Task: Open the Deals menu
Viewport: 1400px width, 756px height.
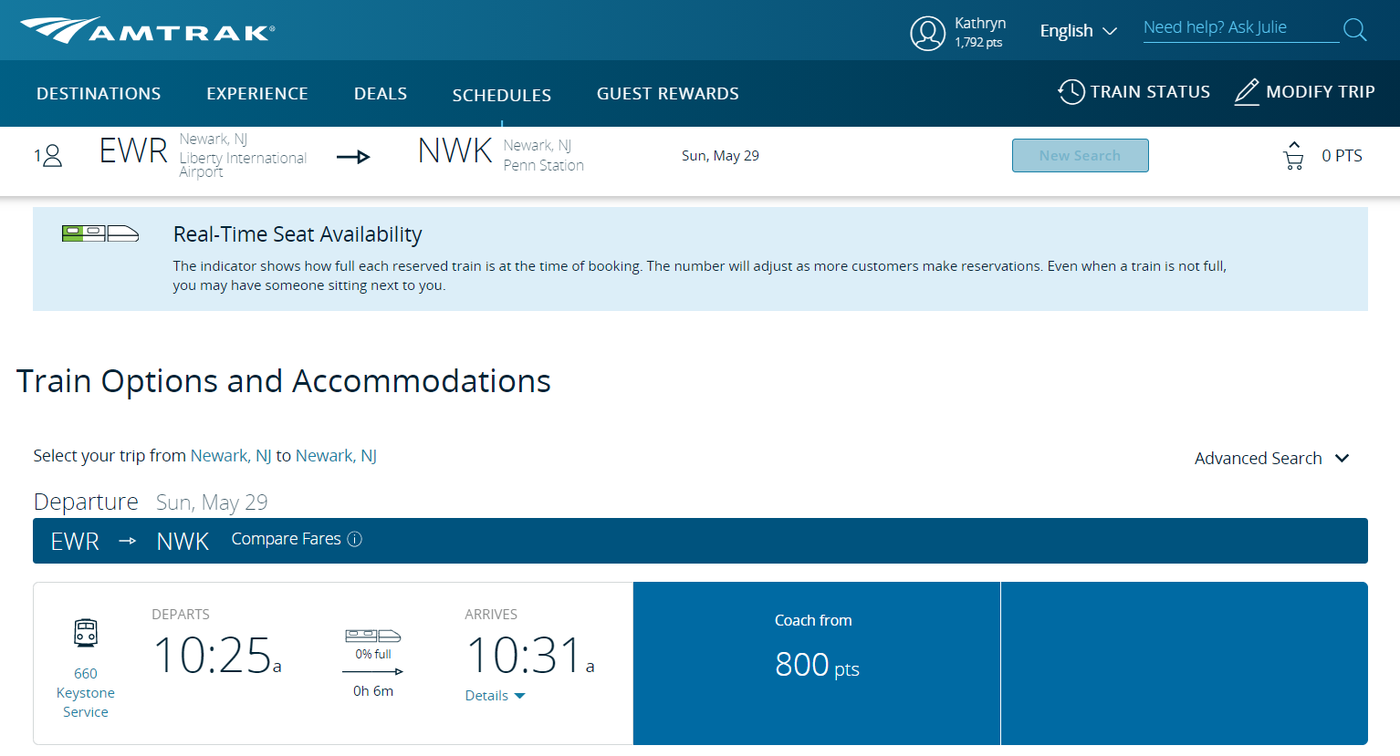Action: (x=380, y=93)
